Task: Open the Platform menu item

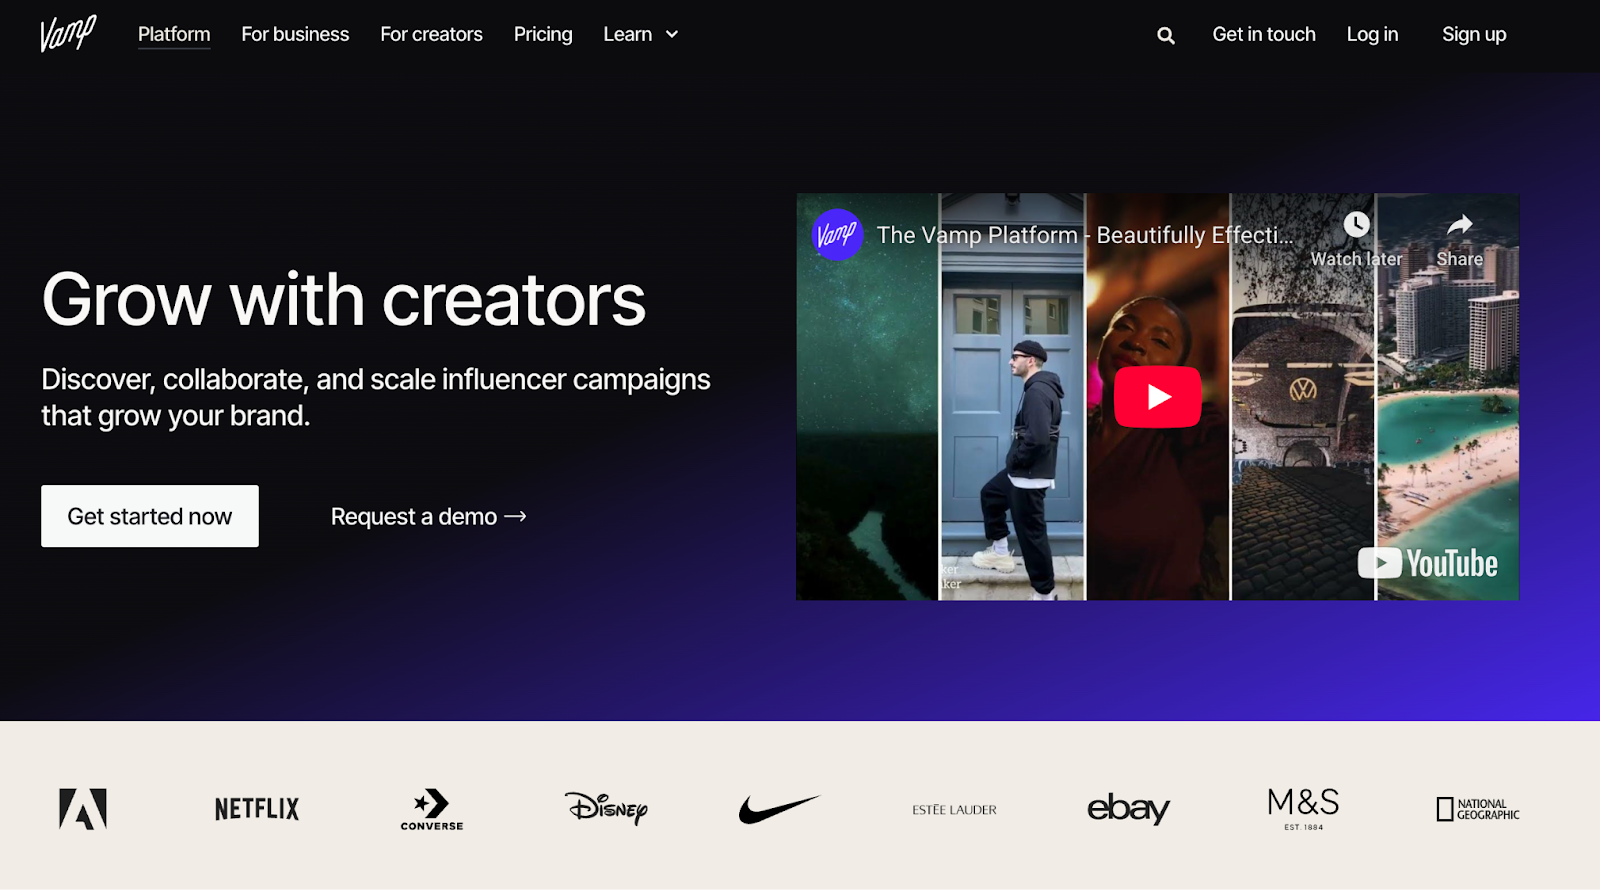Action: 174,34
